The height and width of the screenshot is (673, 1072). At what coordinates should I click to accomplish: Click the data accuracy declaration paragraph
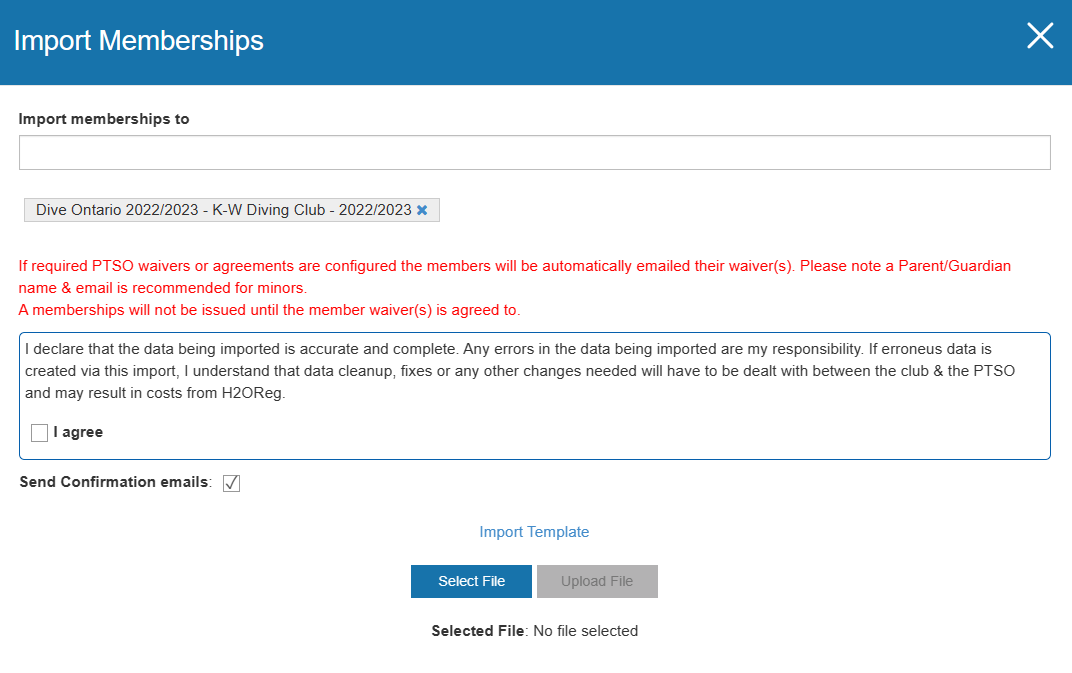[x=520, y=372]
